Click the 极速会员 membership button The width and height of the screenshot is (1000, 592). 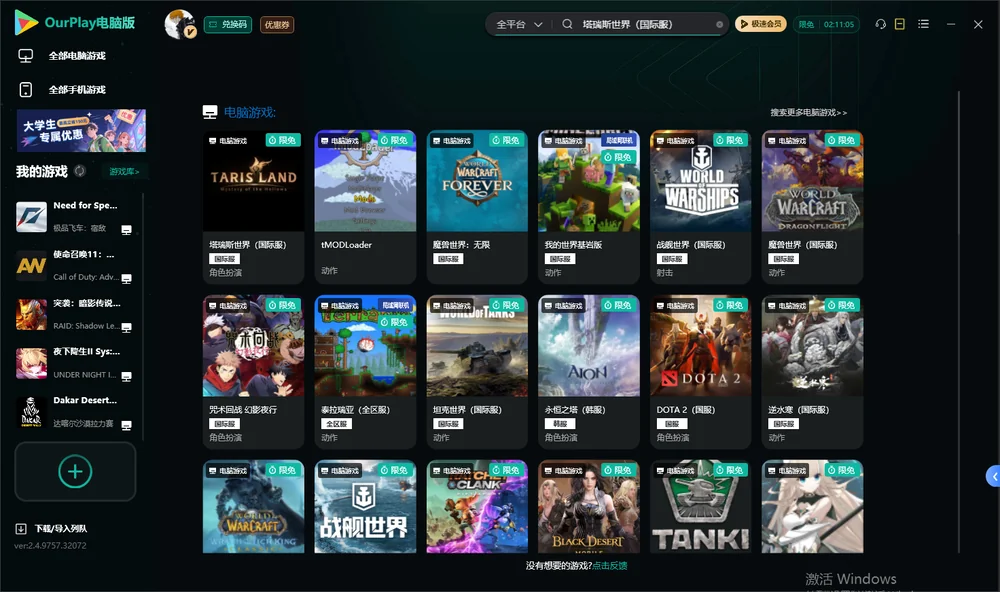(x=760, y=24)
